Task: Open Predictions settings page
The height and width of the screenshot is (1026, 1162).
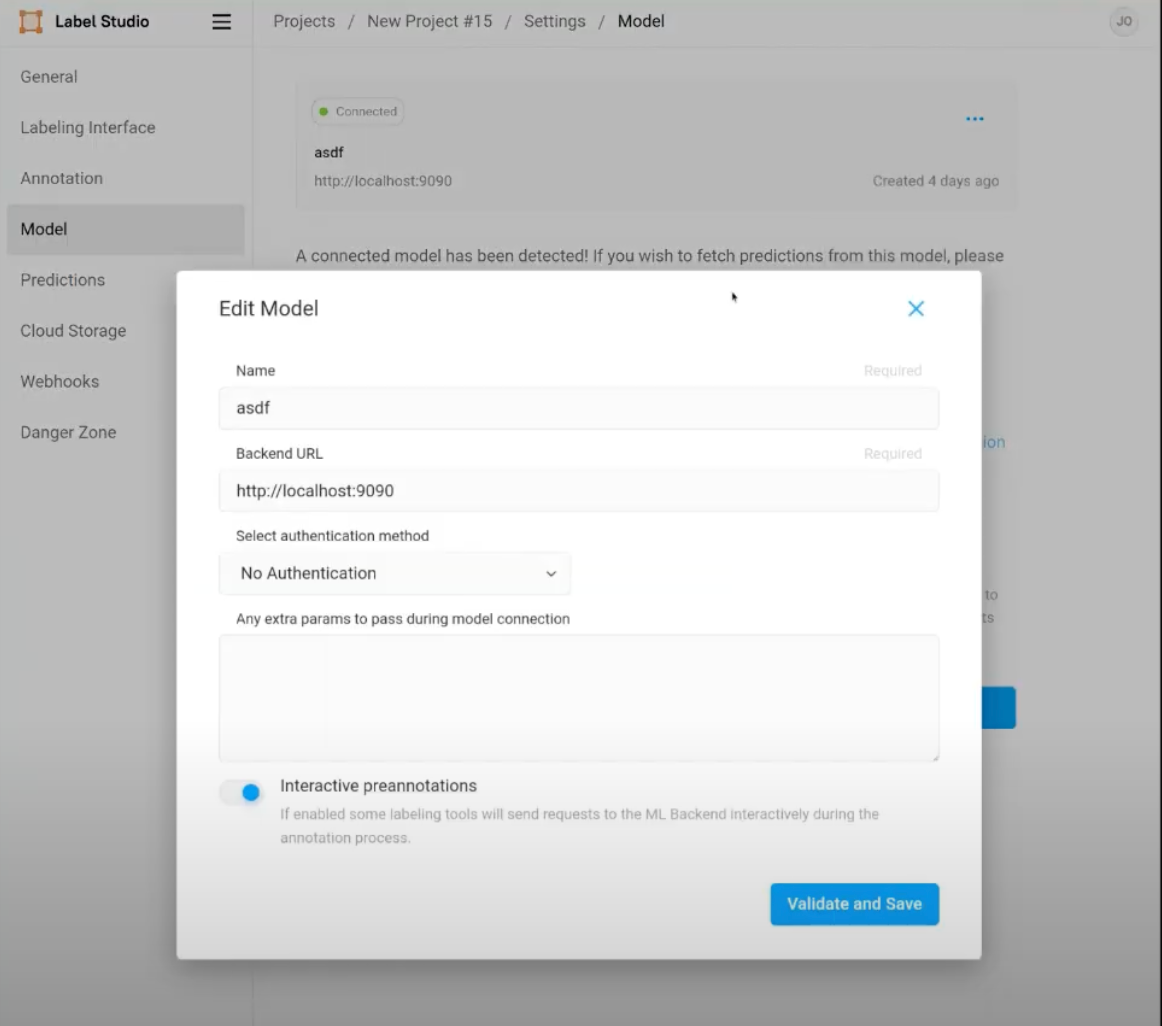Action: pos(63,280)
